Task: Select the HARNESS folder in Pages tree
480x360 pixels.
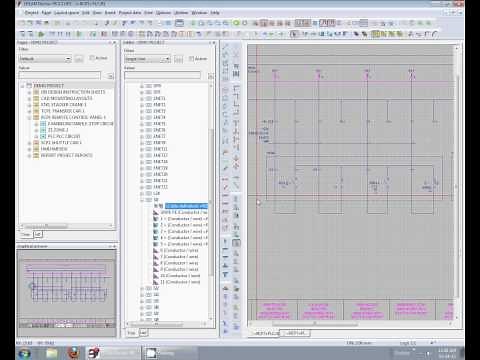Action: coord(54,149)
